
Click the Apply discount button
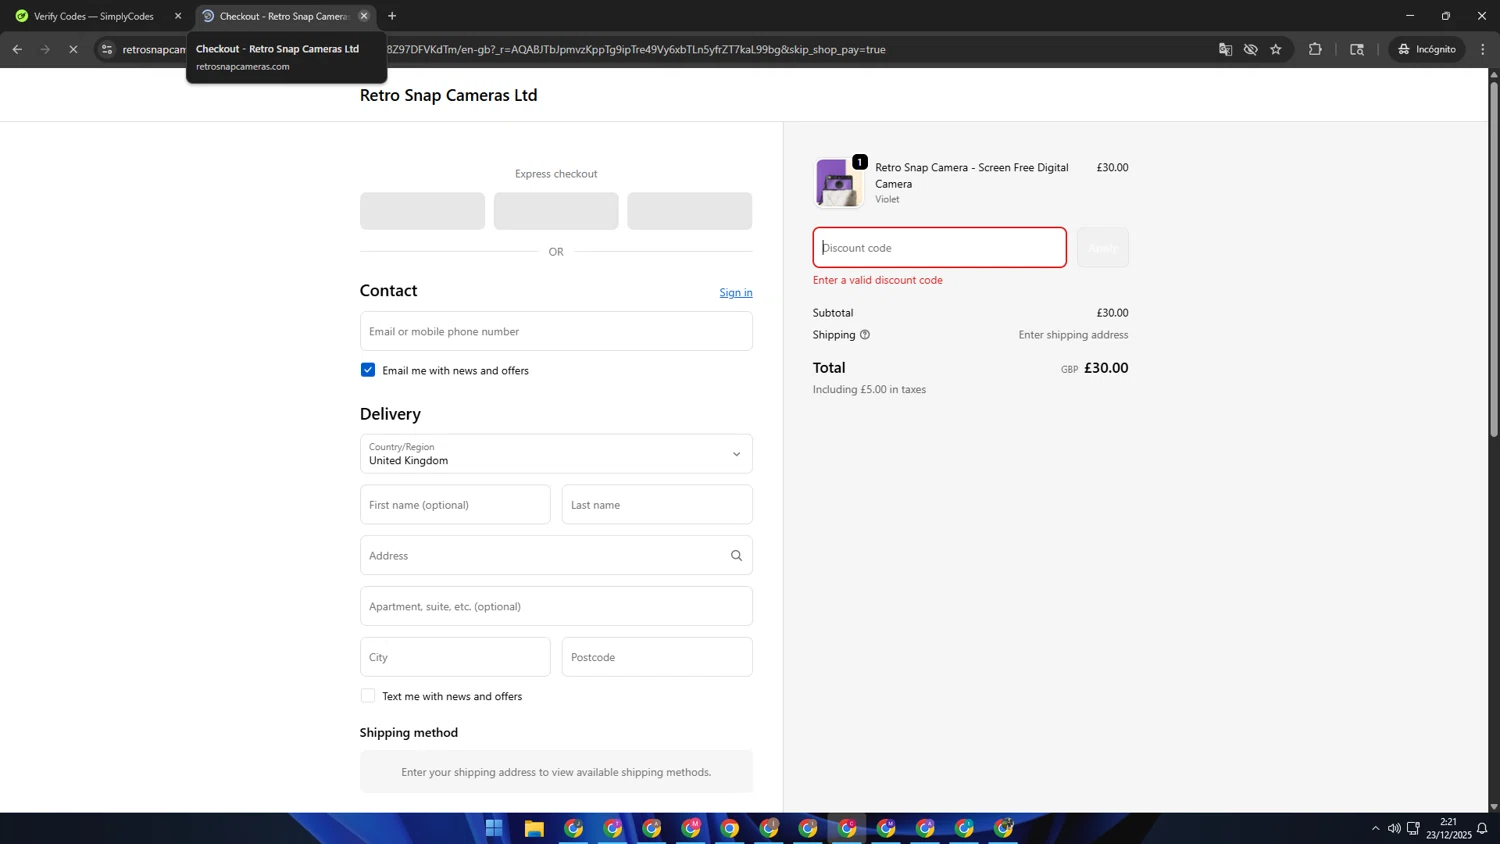(1102, 248)
